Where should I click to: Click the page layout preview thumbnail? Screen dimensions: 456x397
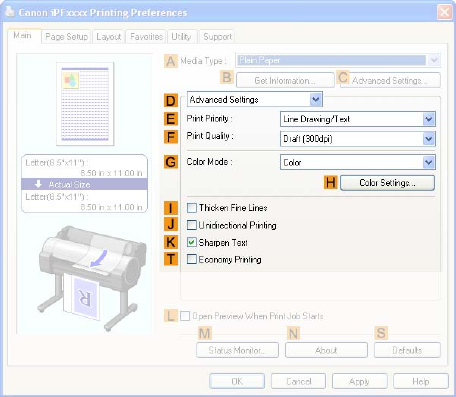click(85, 104)
